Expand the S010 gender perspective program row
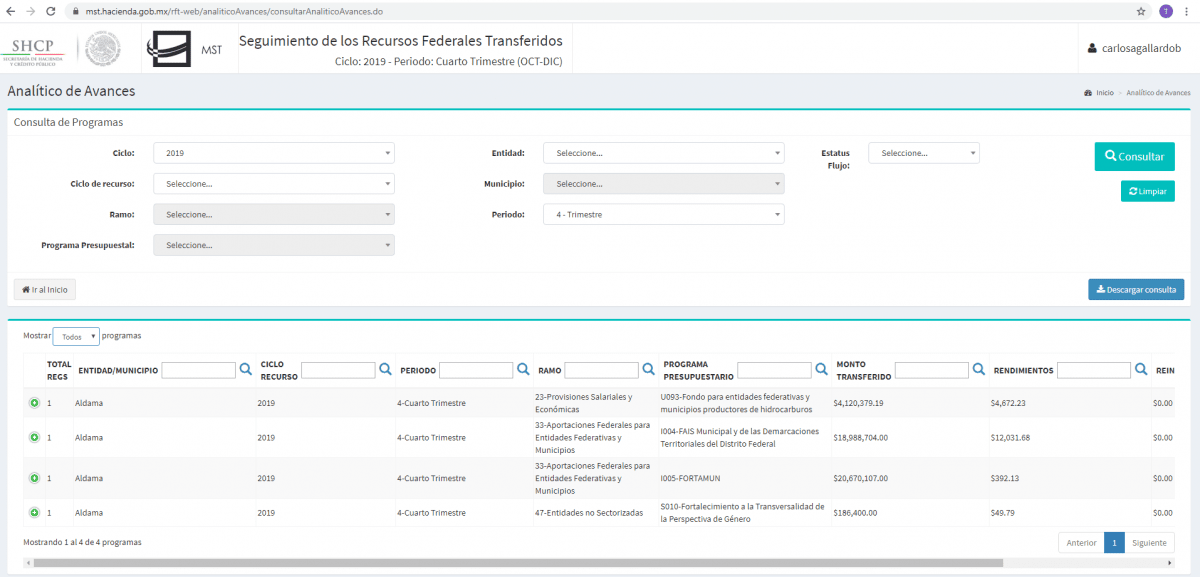 point(34,513)
